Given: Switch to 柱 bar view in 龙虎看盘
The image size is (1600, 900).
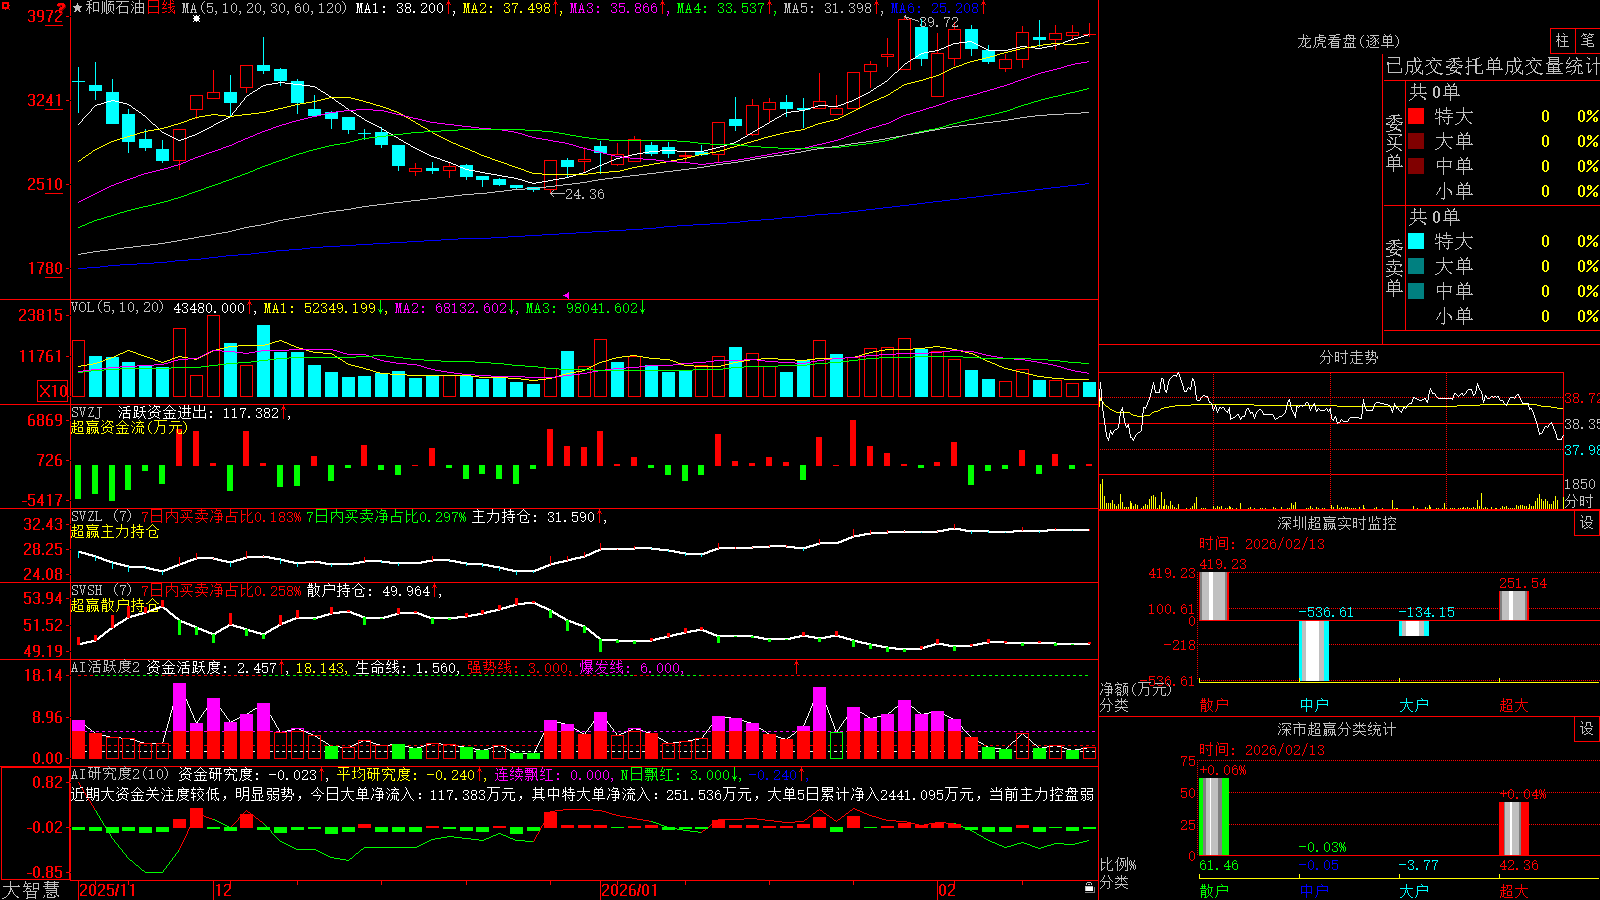Looking at the screenshot, I should (1562, 40).
